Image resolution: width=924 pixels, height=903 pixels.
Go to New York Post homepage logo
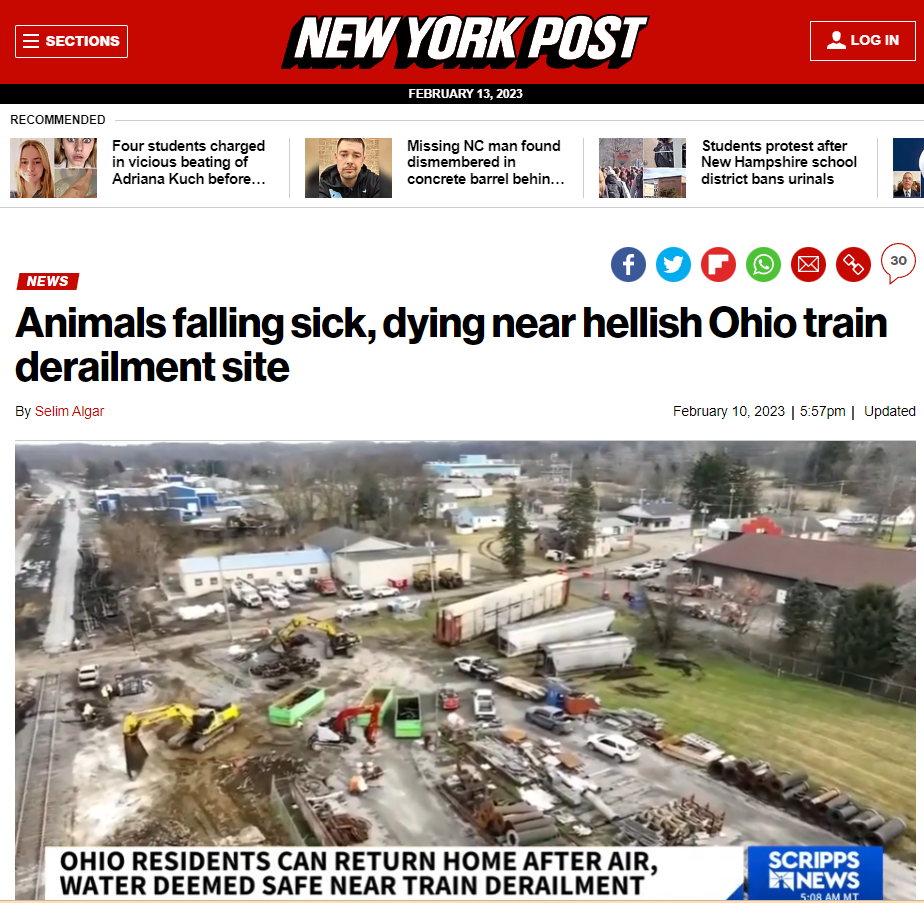point(465,41)
